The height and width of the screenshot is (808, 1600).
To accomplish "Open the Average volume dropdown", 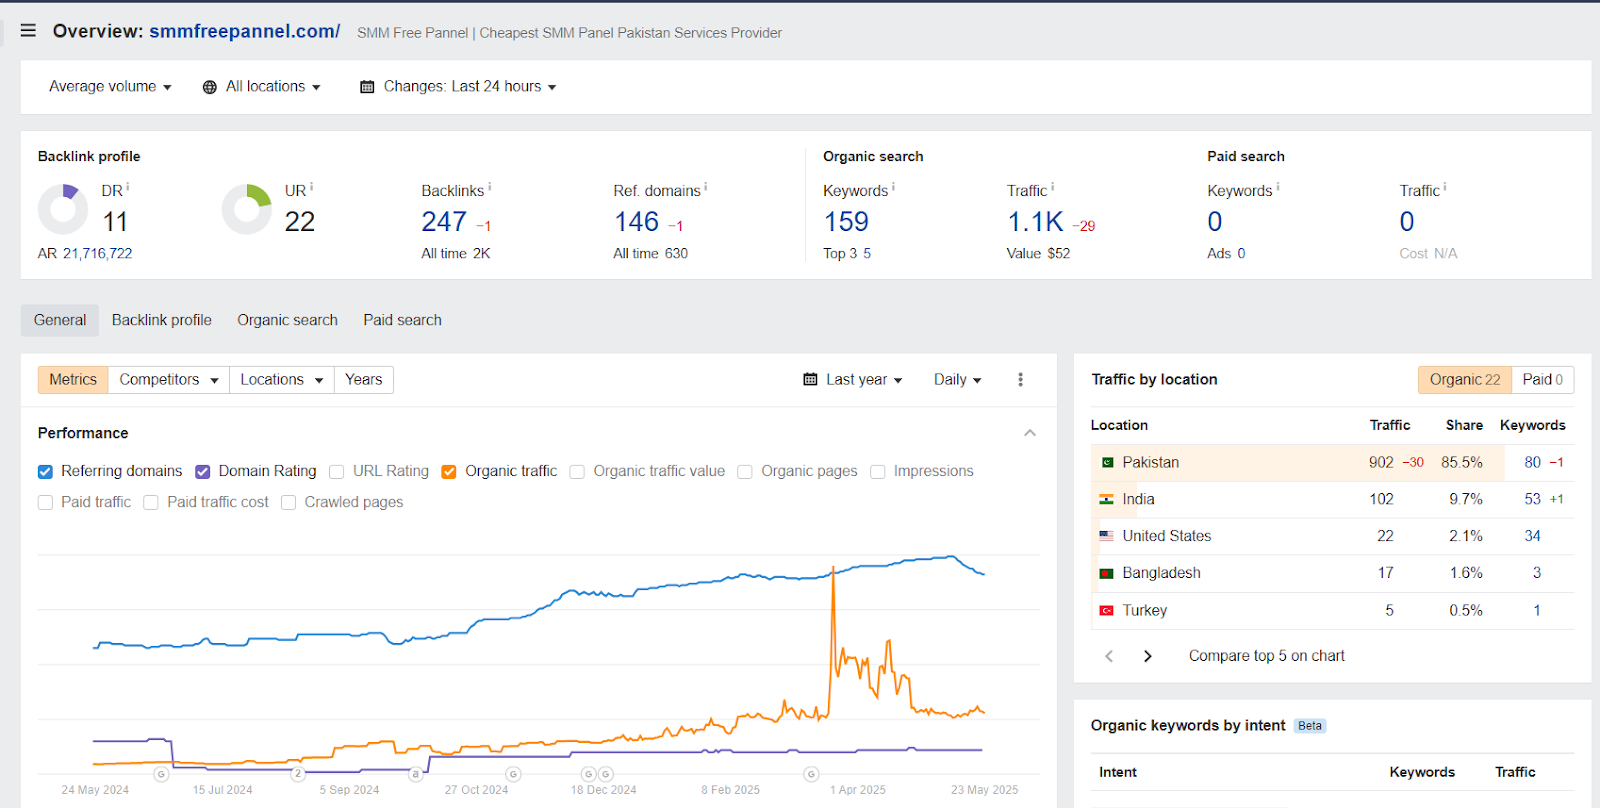I will (110, 87).
